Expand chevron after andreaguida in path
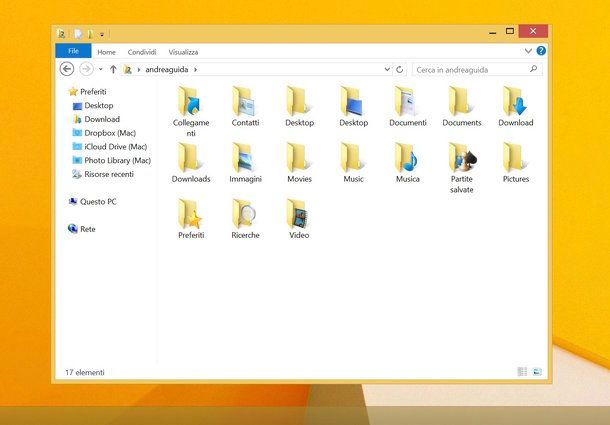Screen dimensions: 610x425 point(195,70)
